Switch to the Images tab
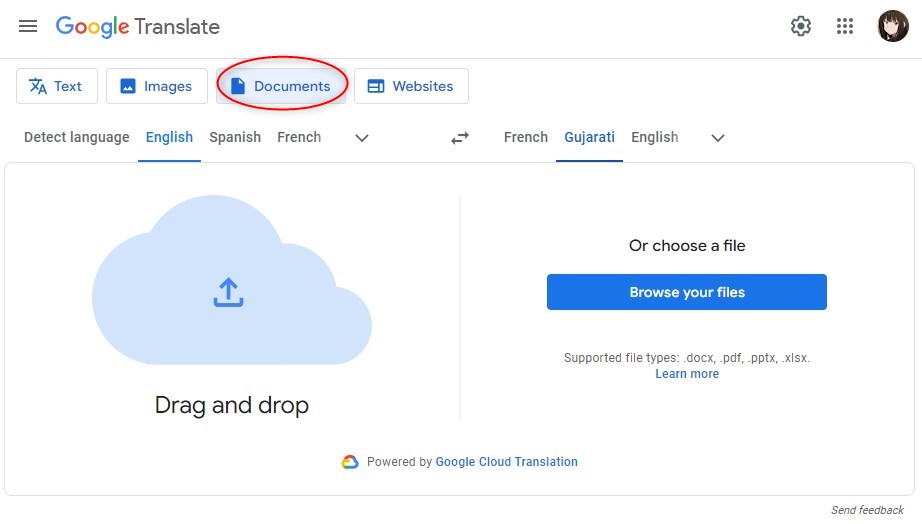922x524 pixels. pyautogui.click(x=156, y=86)
